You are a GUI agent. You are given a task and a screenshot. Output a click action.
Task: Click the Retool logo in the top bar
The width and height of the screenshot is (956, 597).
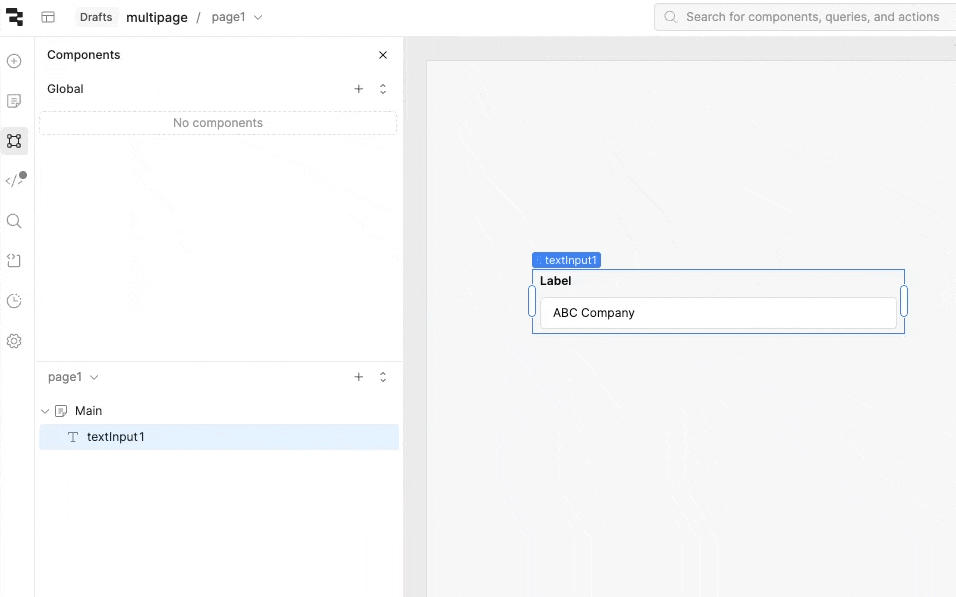tap(15, 17)
